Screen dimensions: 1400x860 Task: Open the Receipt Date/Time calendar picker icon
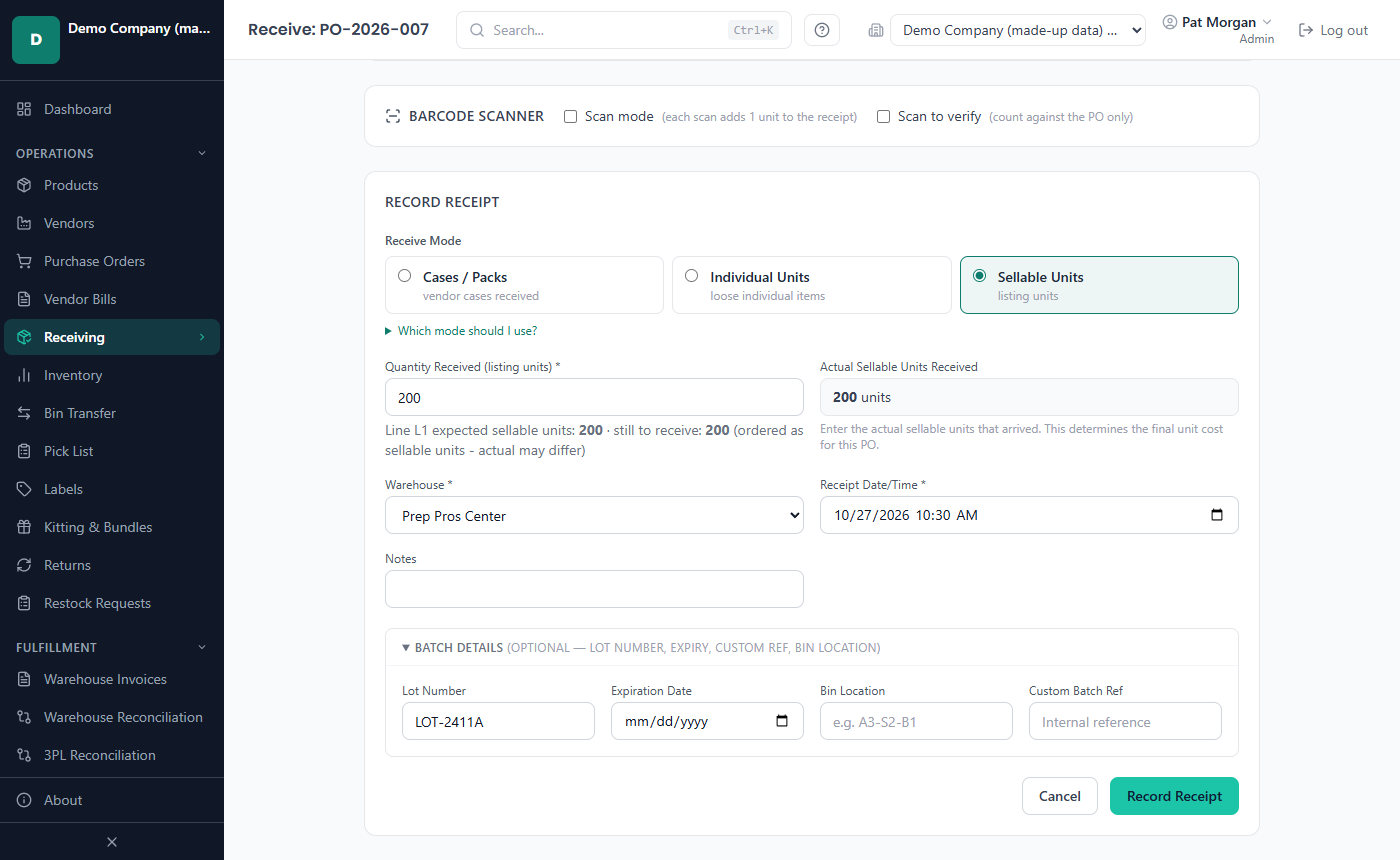click(1217, 515)
